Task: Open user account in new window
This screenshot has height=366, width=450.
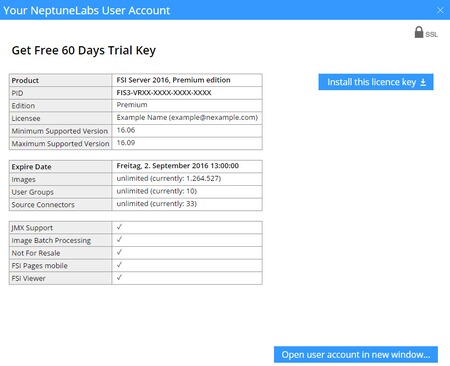Action: tap(356, 355)
